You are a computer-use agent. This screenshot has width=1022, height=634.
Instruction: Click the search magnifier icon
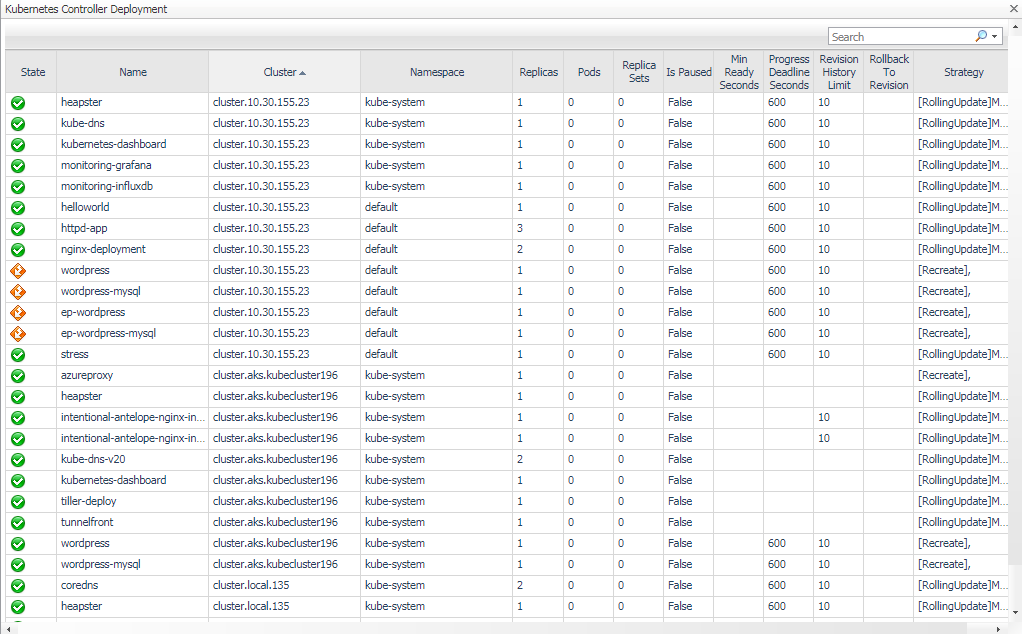pyautogui.click(x=980, y=36)
